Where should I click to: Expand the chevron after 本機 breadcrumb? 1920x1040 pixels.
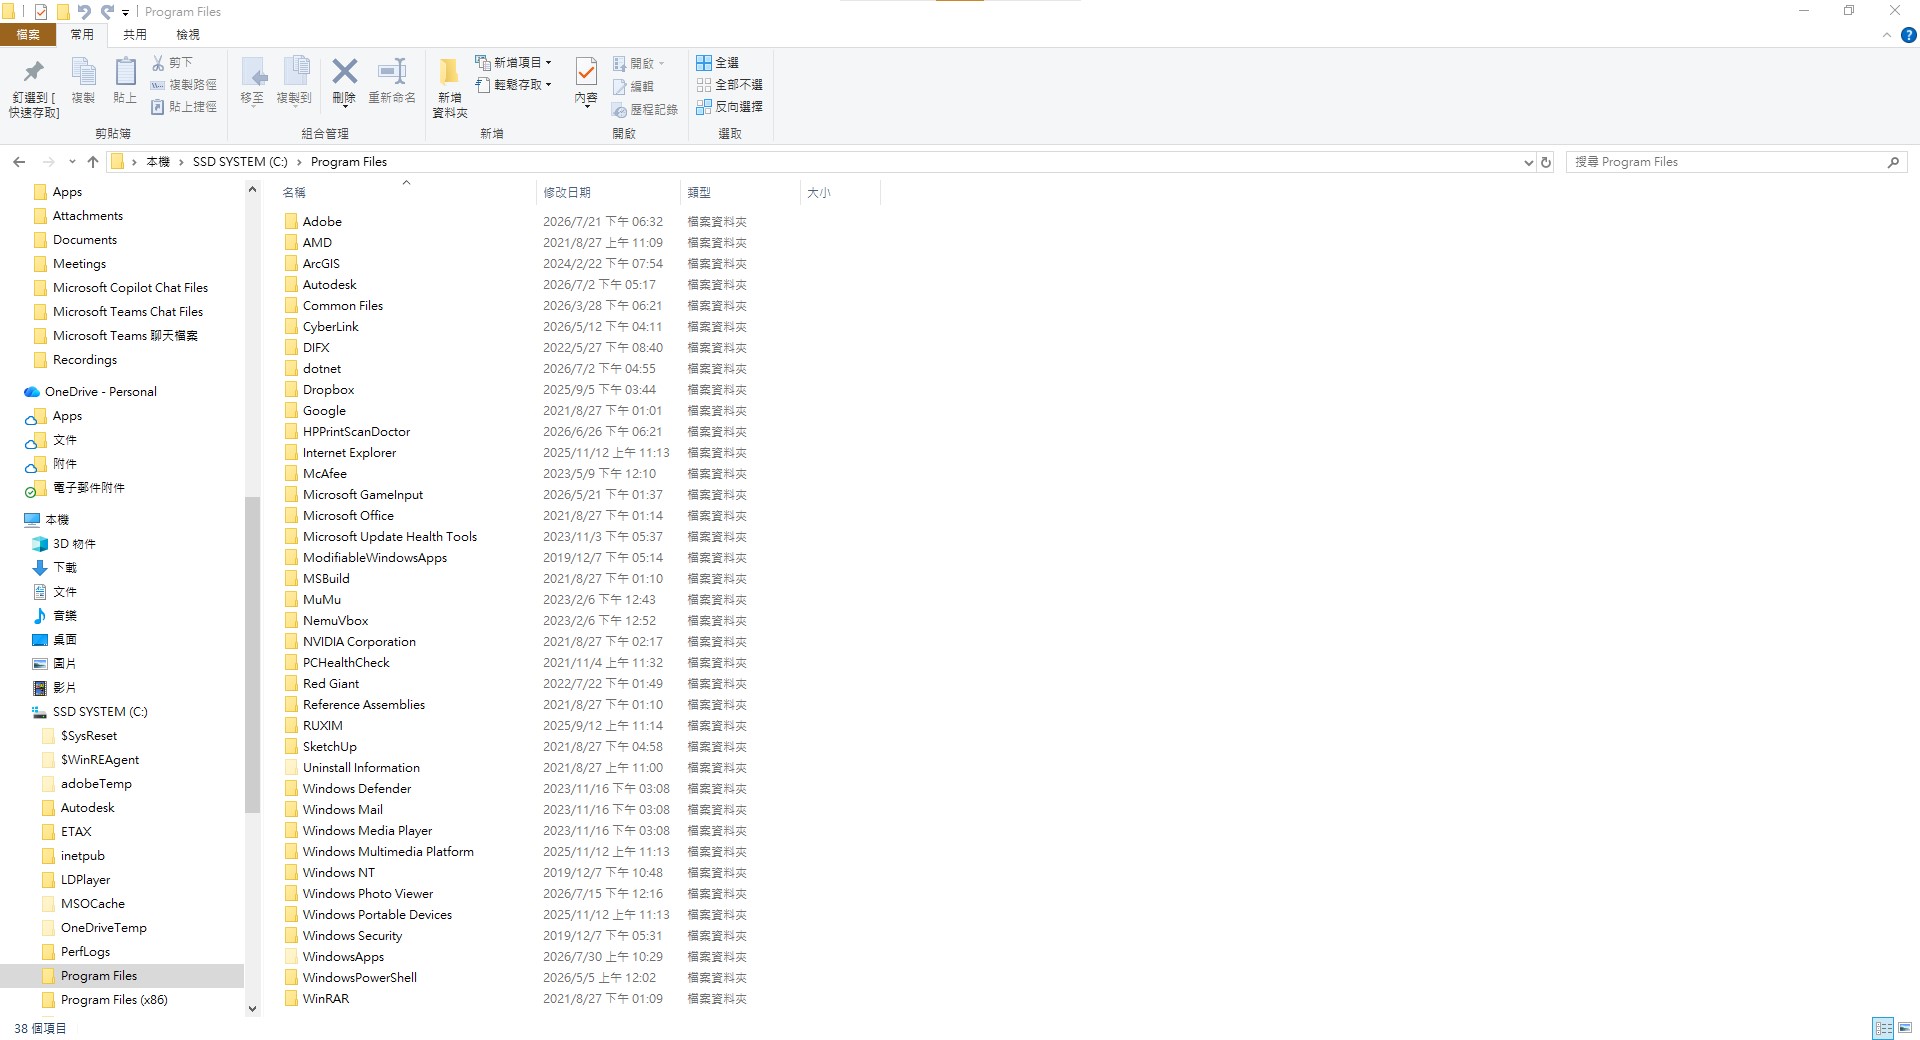point(181,162)
